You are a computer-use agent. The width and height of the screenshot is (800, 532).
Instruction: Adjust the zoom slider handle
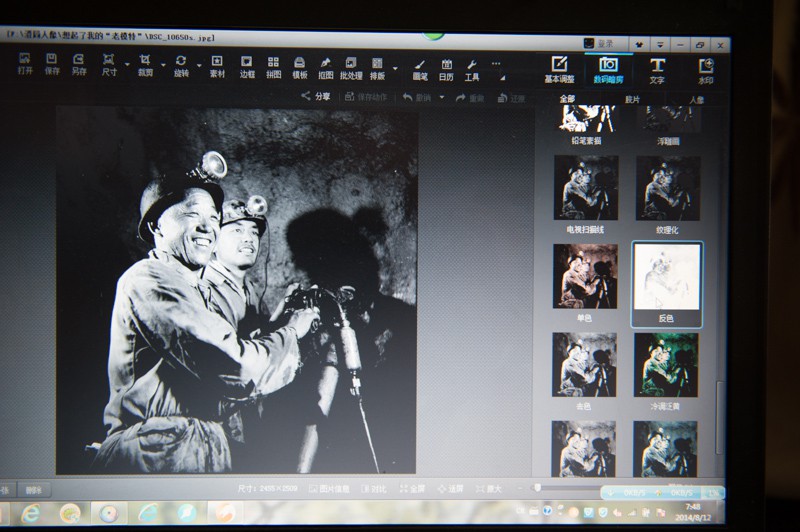537,488
